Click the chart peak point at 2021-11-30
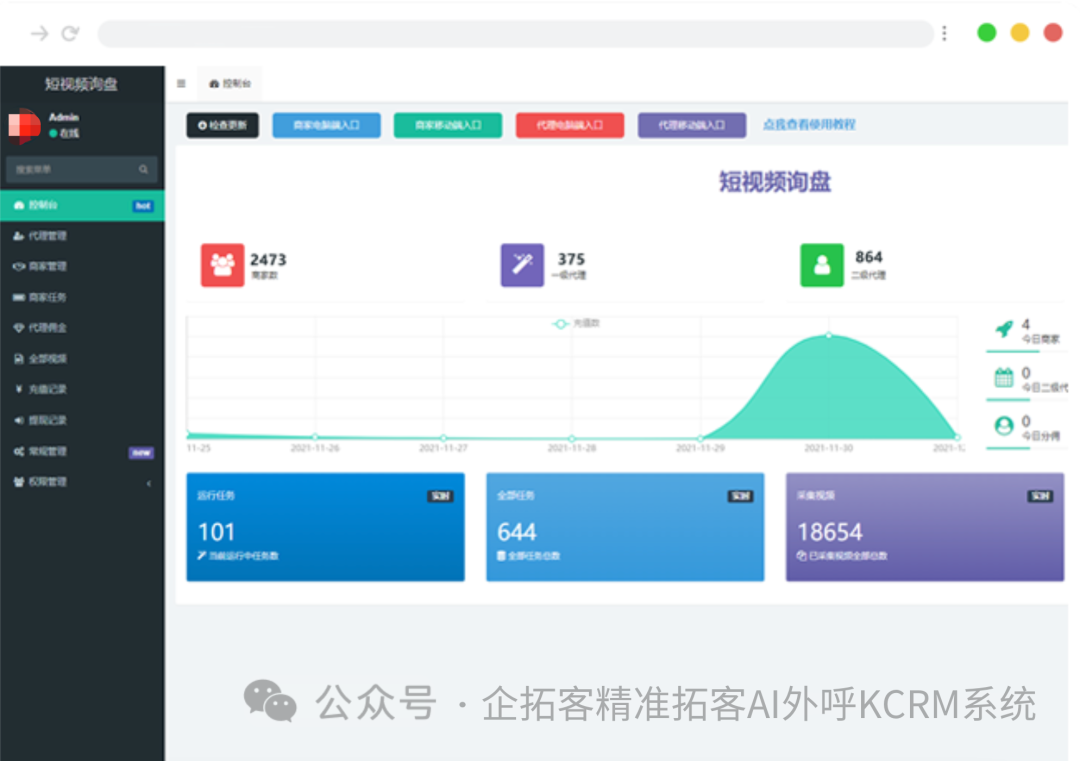Viewport: 1080px width, 761px height. (829, 335)
